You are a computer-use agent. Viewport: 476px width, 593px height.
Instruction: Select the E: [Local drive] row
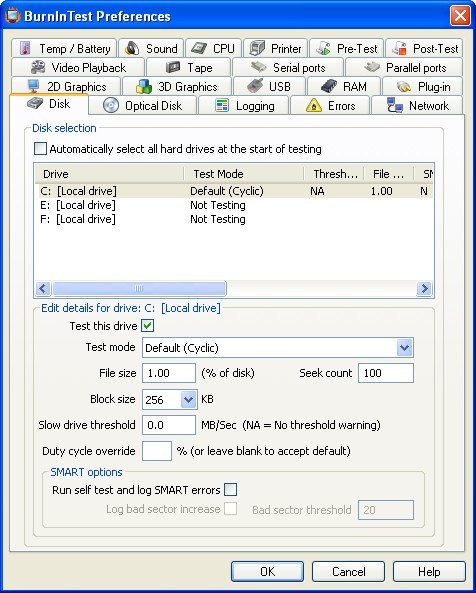pos(234,205)
